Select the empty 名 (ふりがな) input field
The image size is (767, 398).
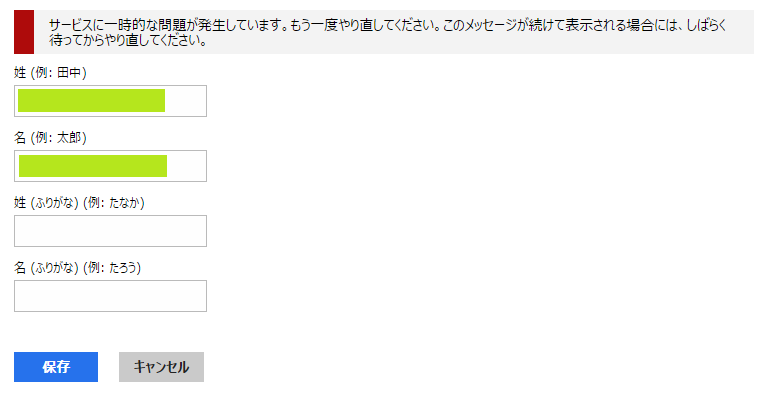[111, 296]
